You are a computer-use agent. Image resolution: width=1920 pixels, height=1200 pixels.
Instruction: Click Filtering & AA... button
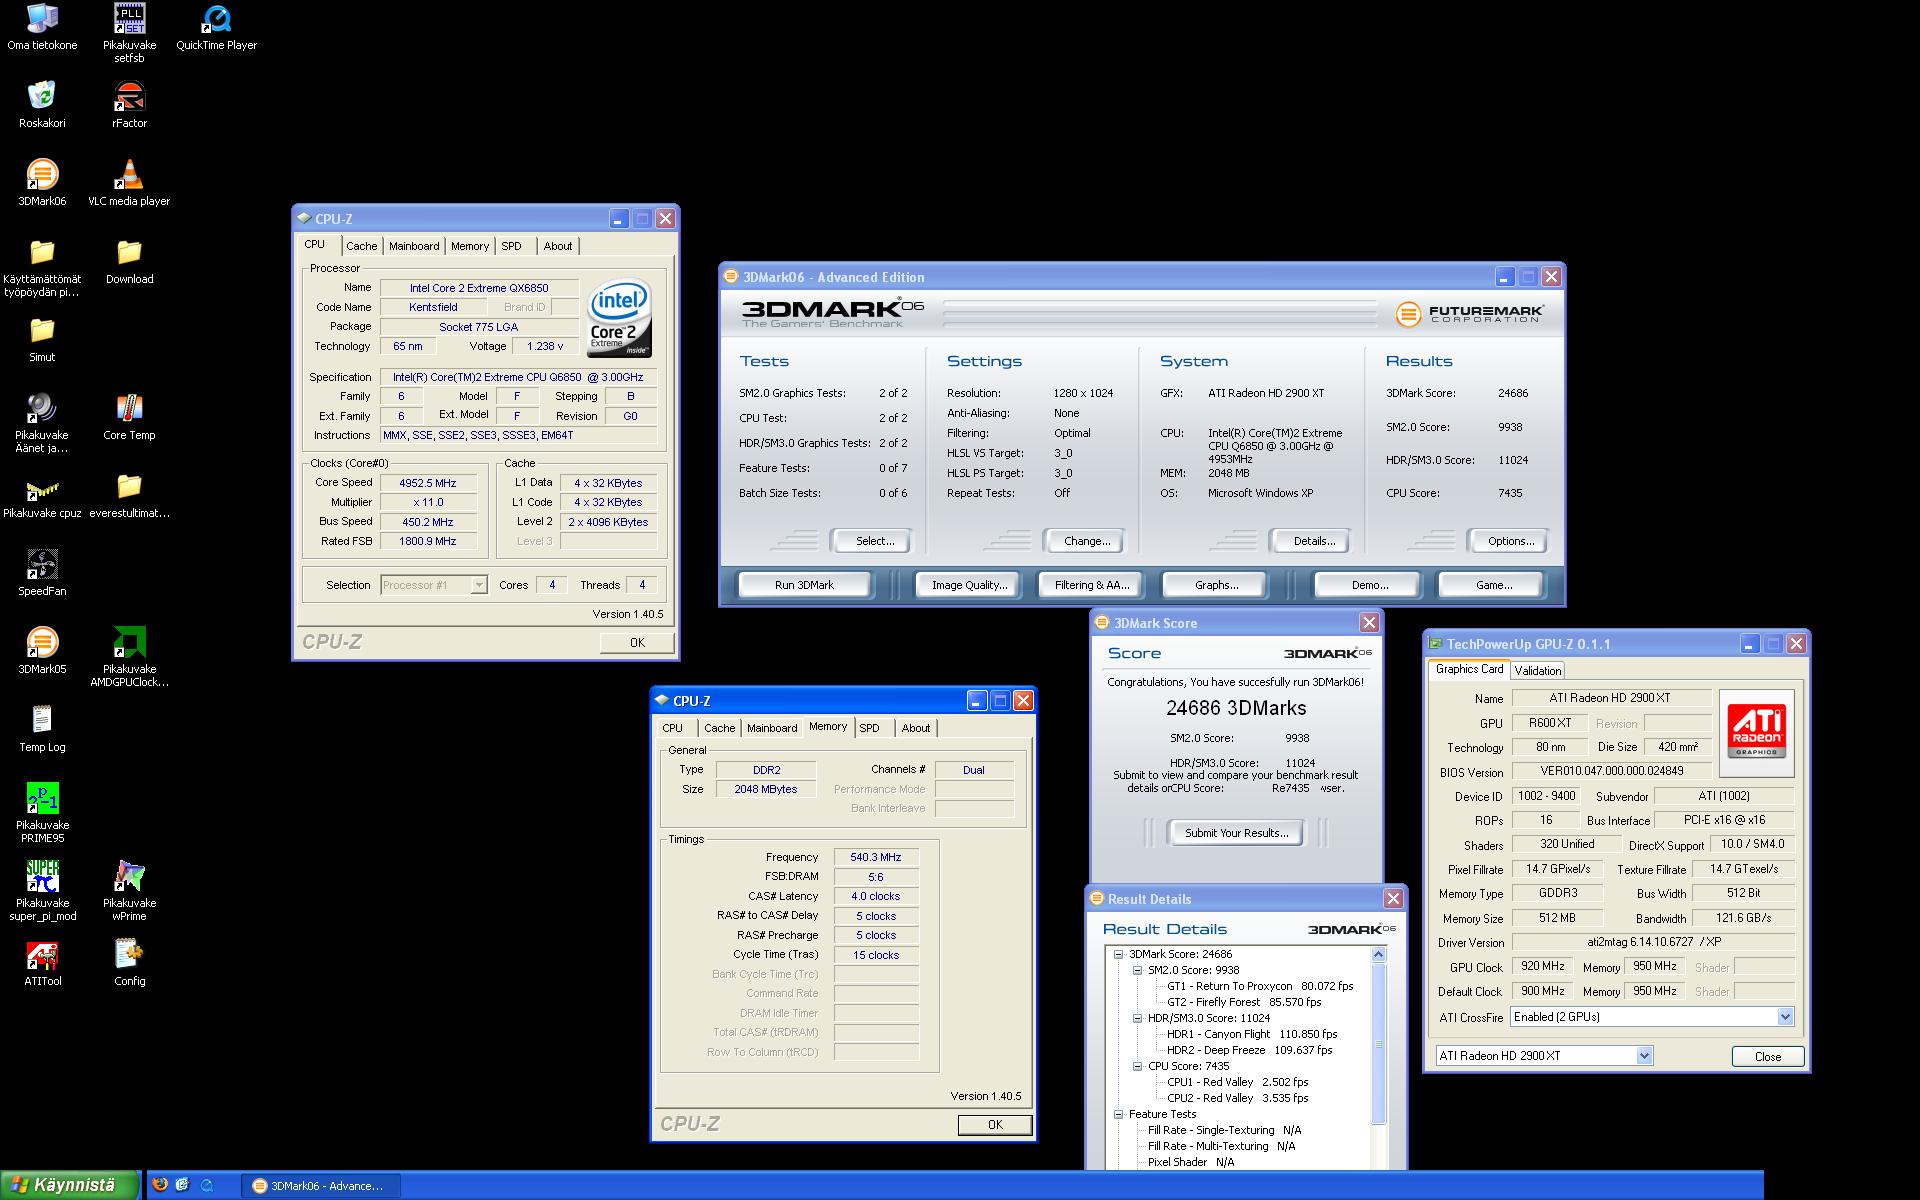(1092, 585)
